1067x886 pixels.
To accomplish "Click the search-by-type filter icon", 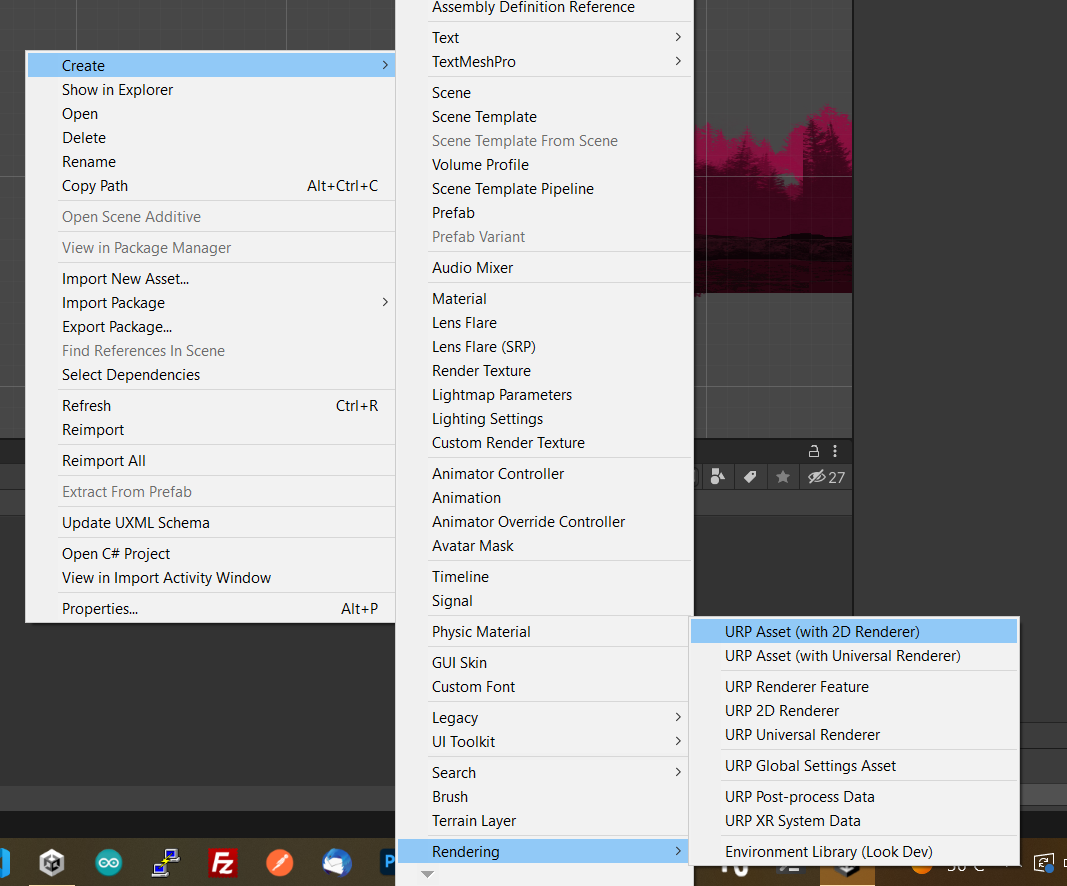I will pyautogui.click(x=718, y=477).
